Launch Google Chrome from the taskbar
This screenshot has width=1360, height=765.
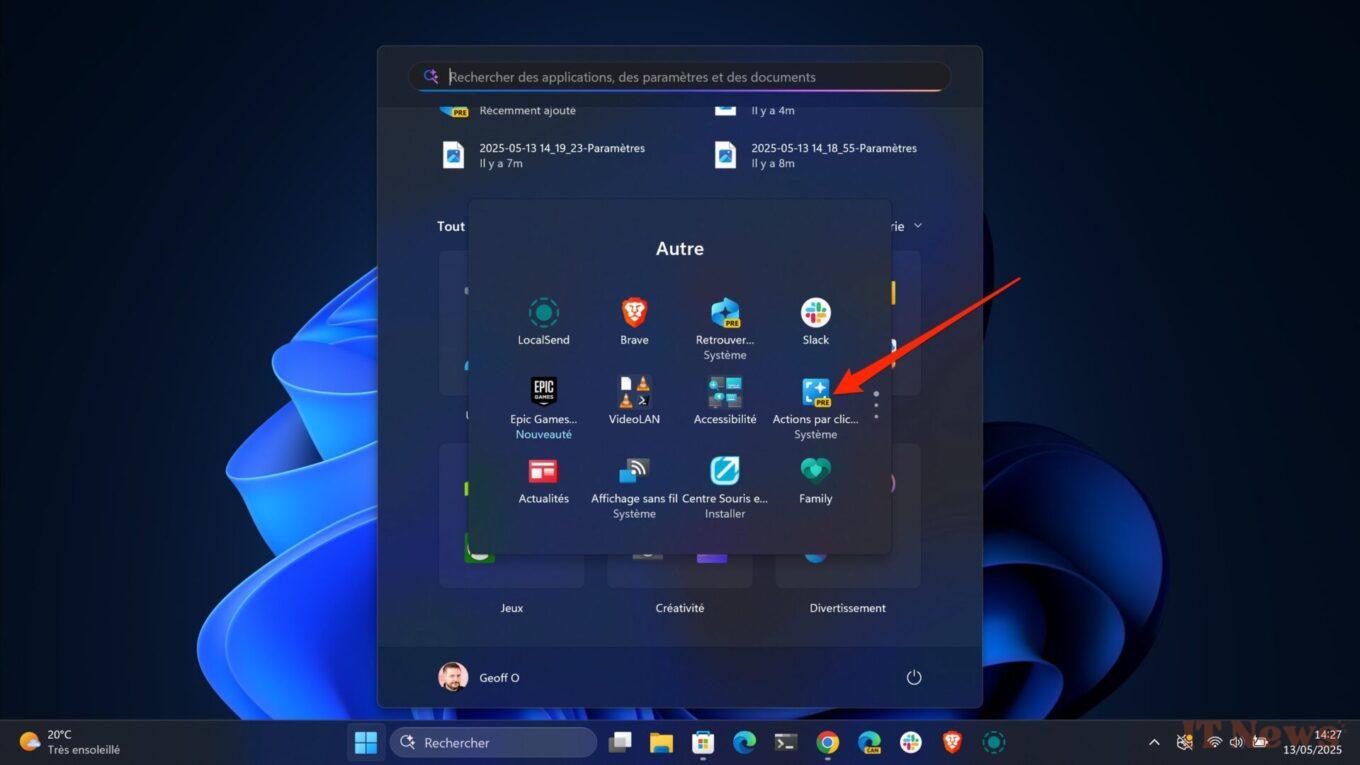(x=827, y=742)
